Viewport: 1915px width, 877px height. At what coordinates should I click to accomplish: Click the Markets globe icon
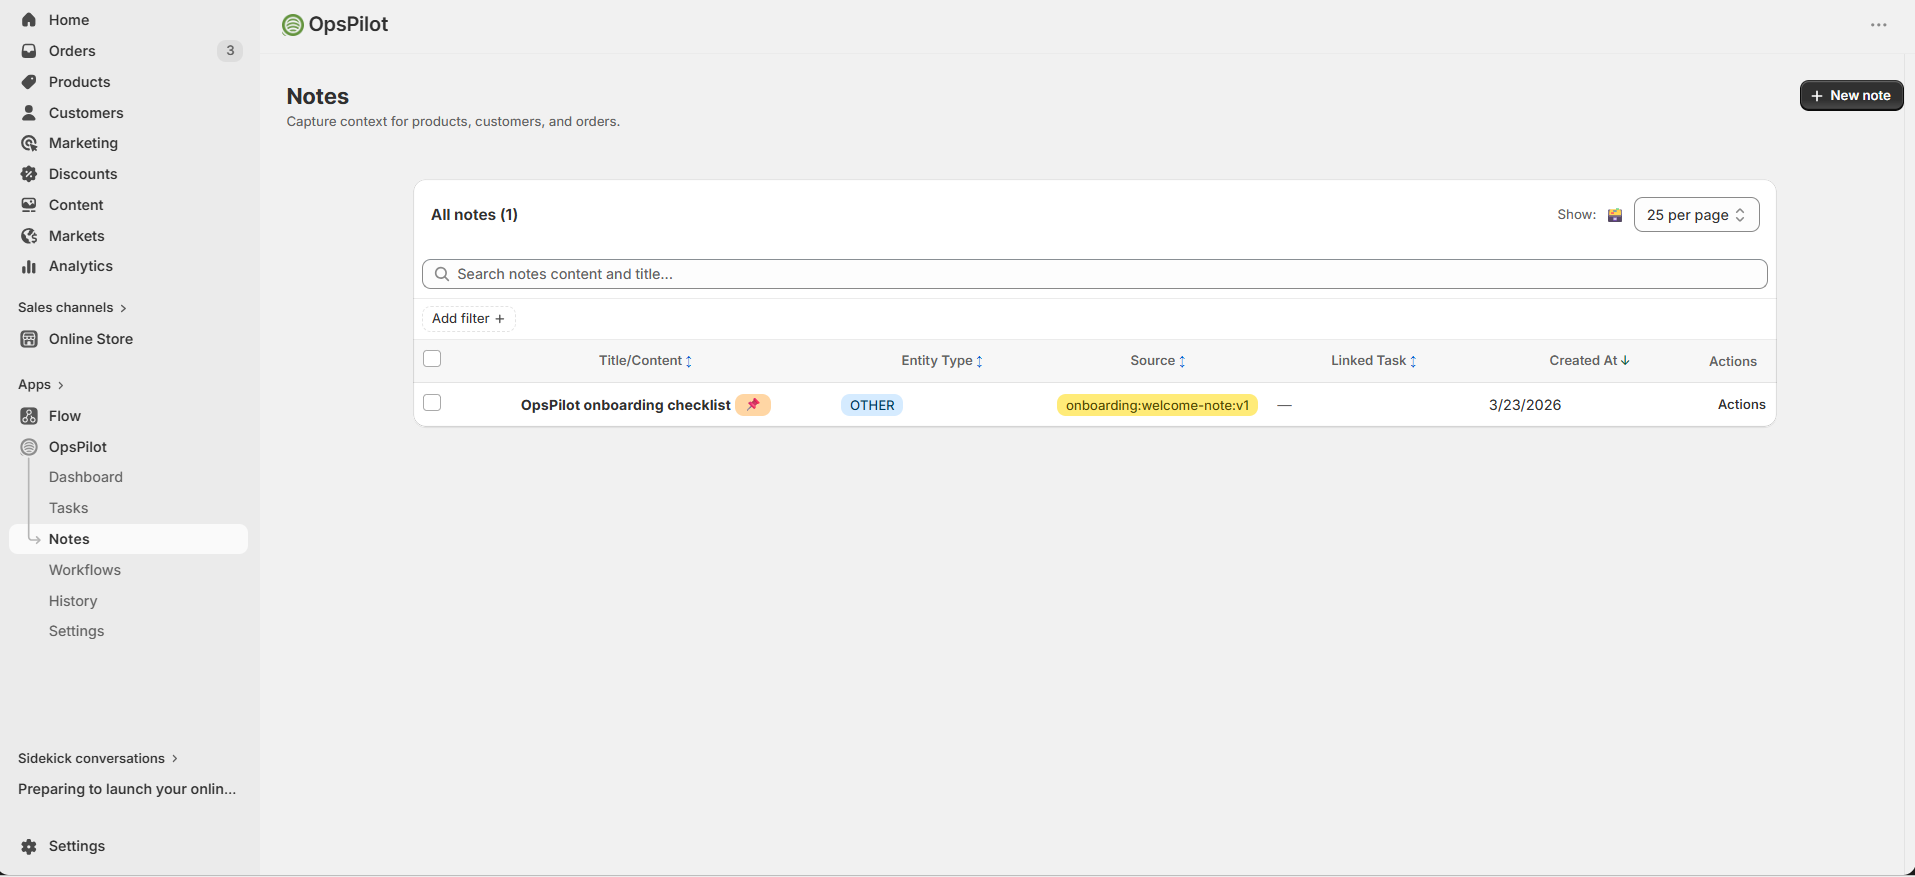[x=29, y=236]
